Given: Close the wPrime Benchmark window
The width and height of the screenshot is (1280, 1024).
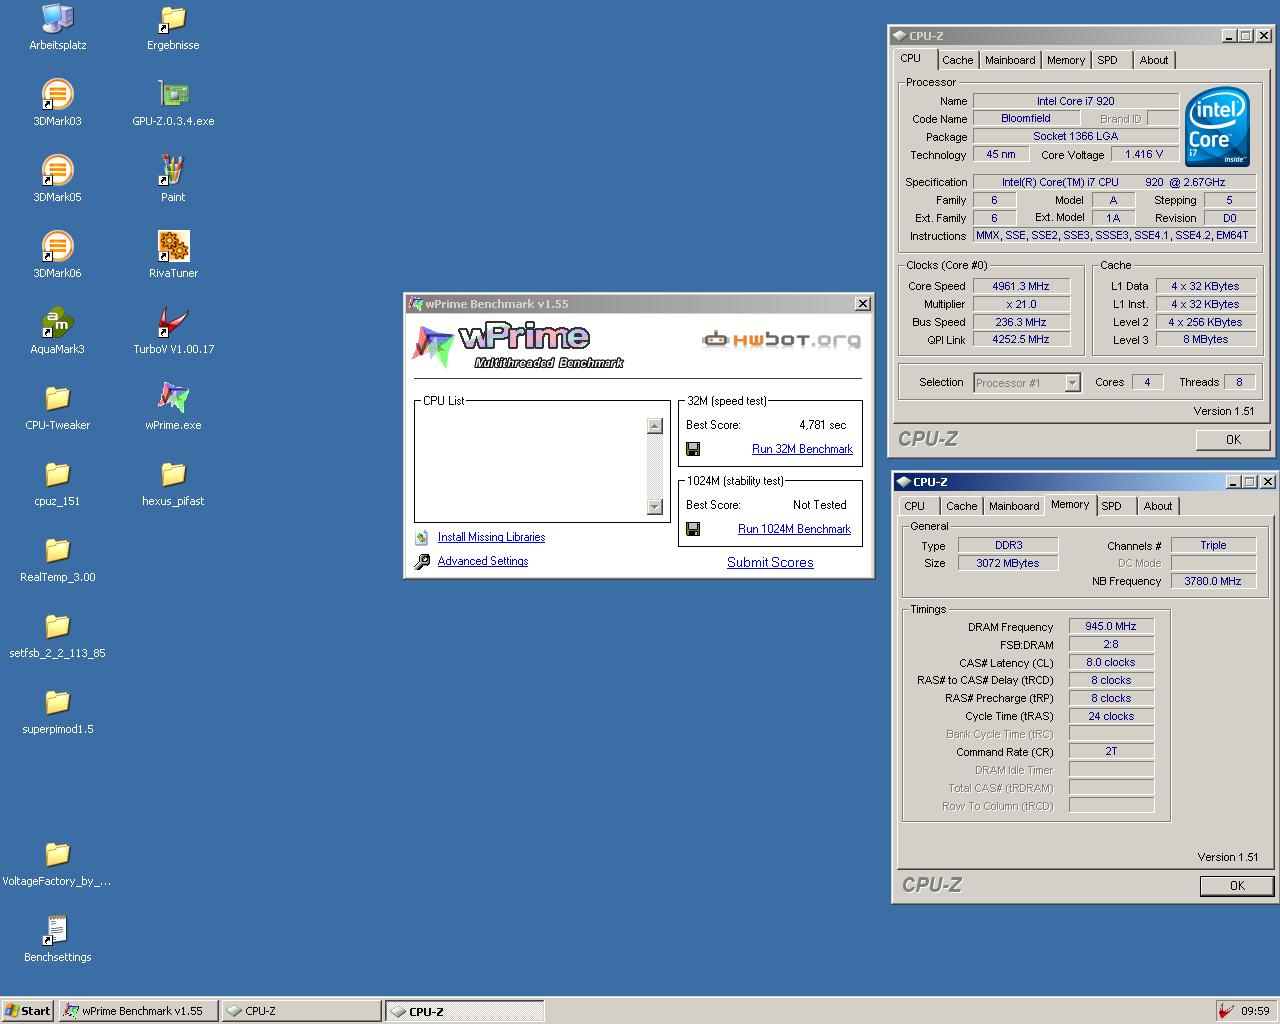Looking at the screenshot, I should pyautogui.click(x=862, y=304).
